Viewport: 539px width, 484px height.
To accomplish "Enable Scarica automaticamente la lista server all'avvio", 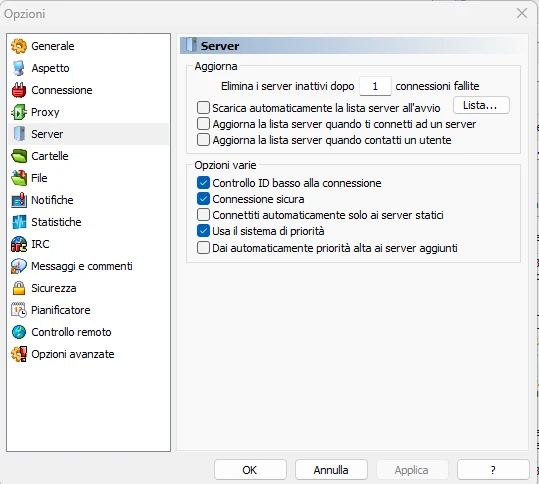I will pyautogui.click(x=203, y=108).
